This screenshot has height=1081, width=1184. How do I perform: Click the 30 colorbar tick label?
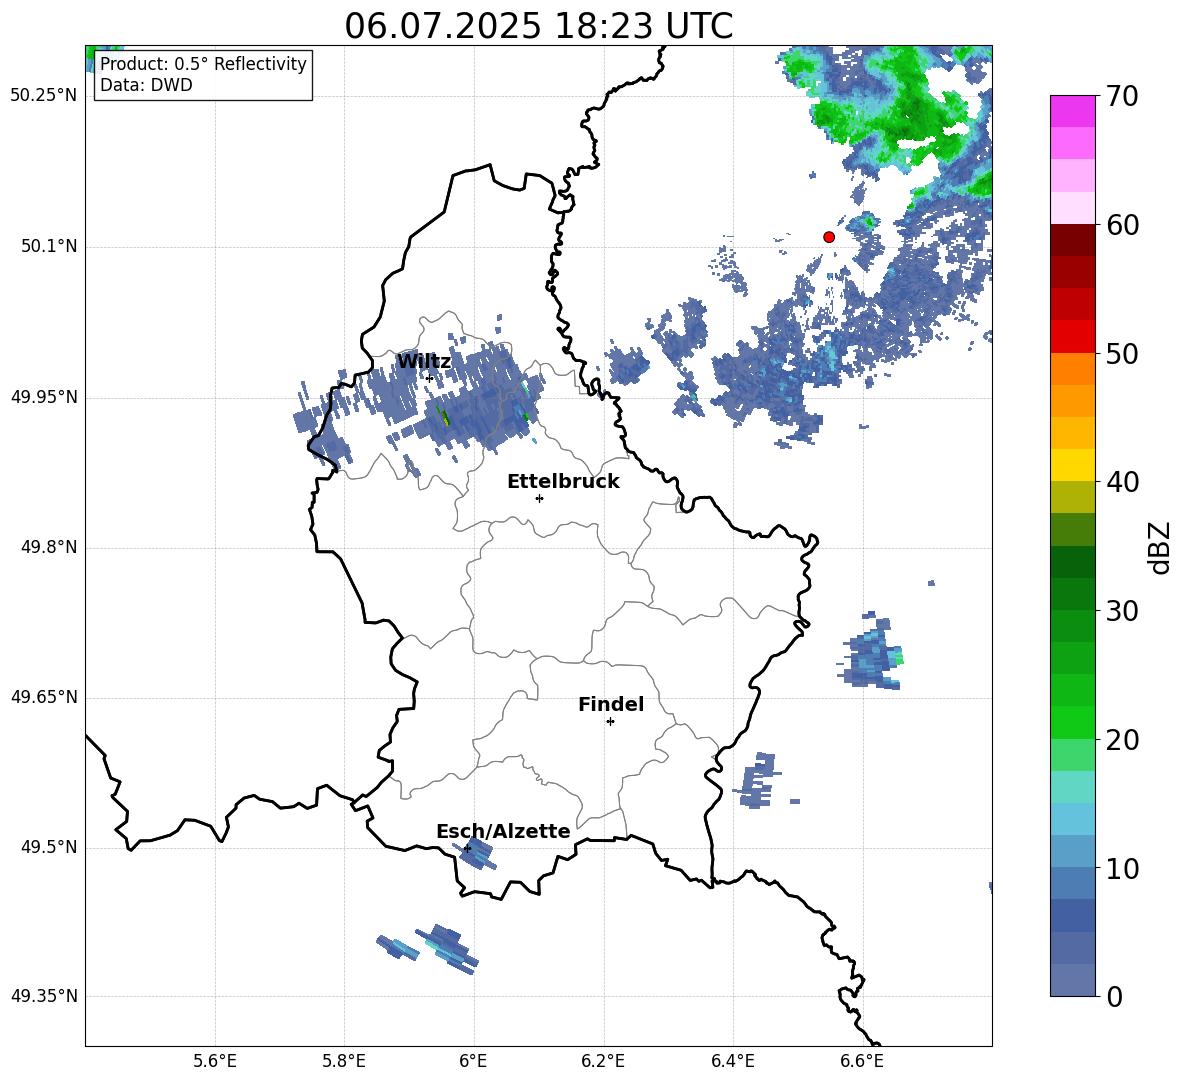pos(1122,611)
